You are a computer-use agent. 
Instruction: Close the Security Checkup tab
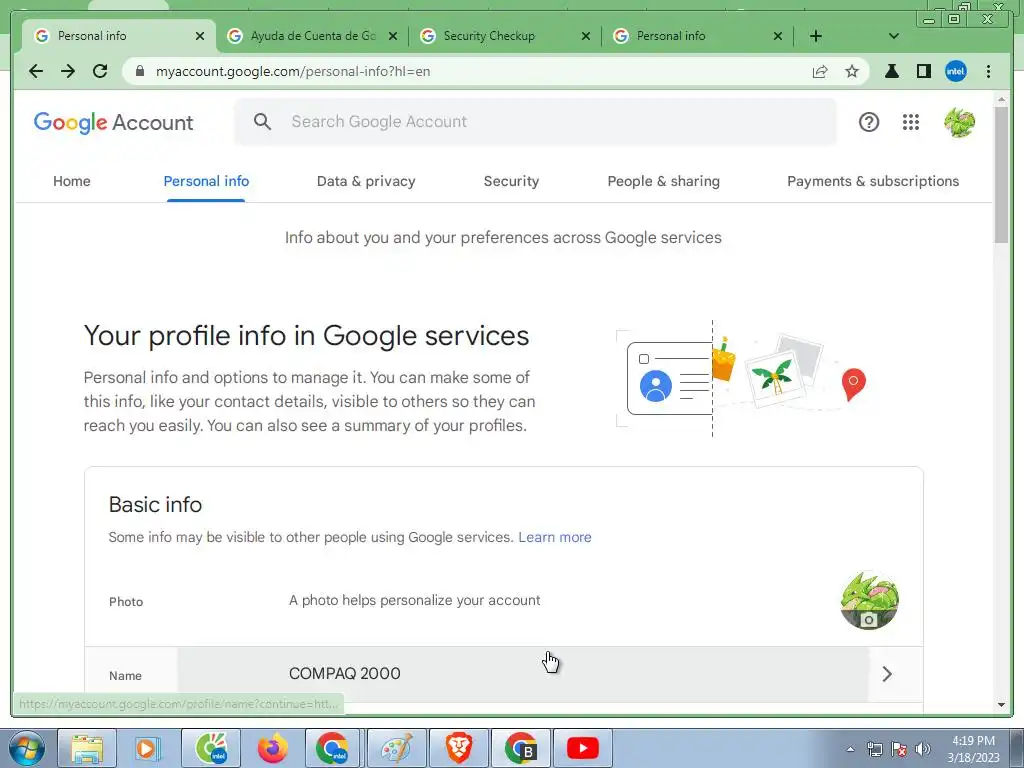pos(586,36)
